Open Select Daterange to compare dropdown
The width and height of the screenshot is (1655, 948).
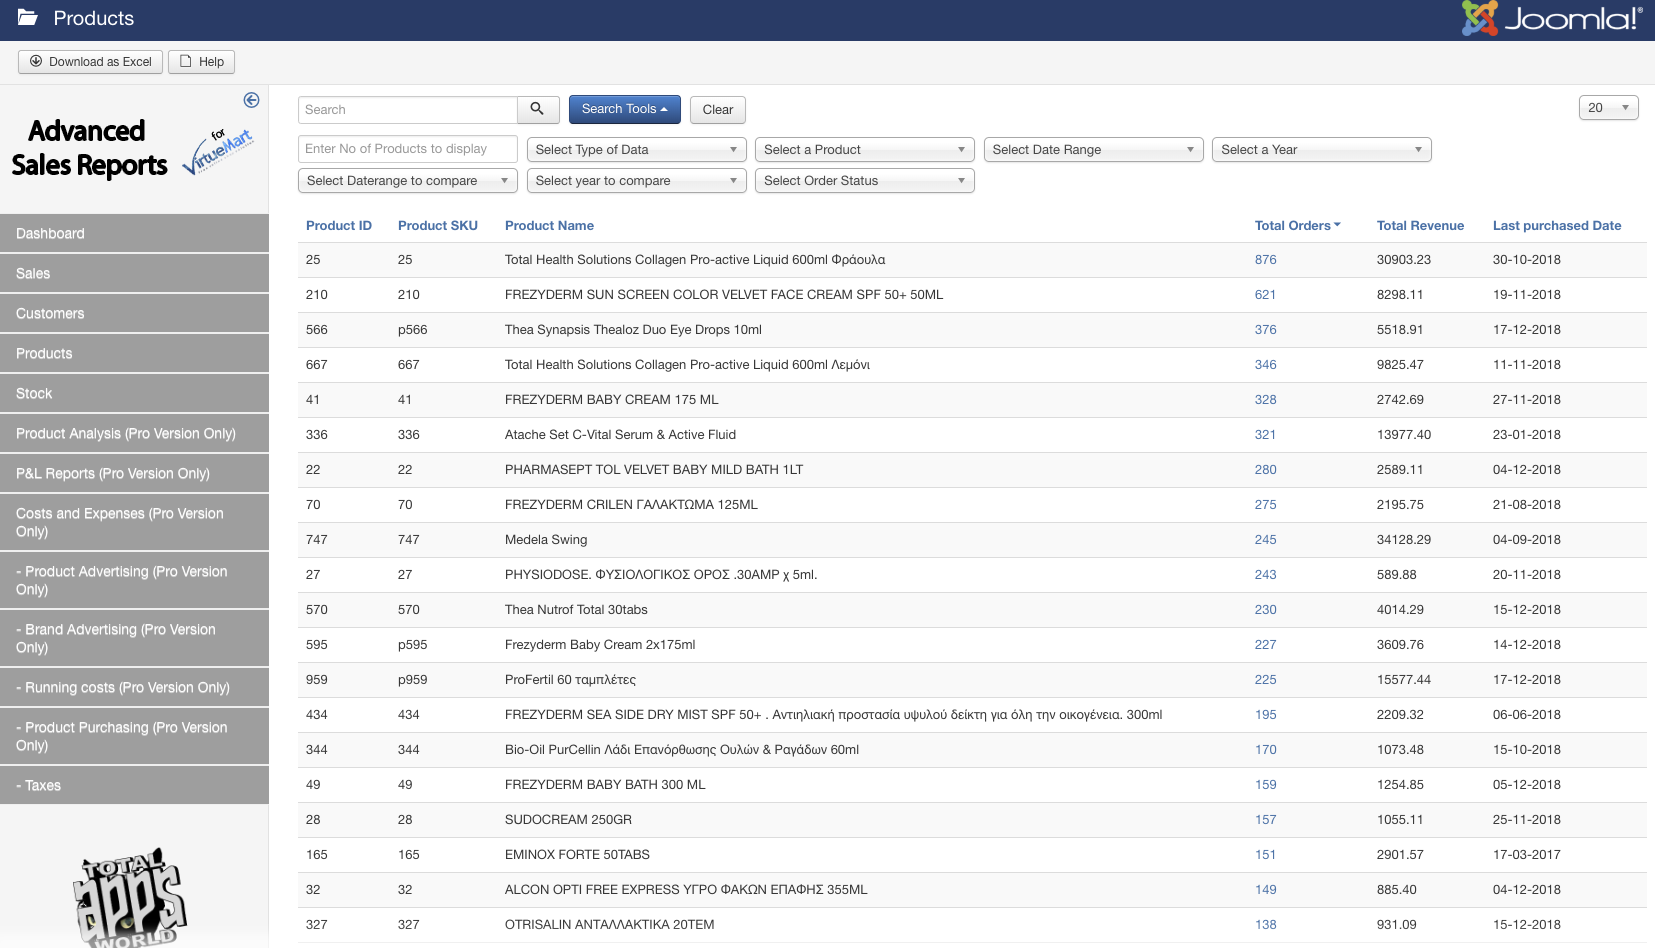pyautogui.click(x=408, y=181)
